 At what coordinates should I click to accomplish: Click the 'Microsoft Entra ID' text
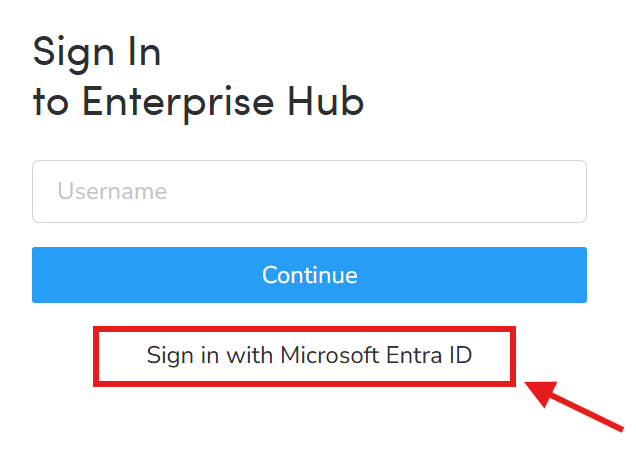[x=376, y=355]
